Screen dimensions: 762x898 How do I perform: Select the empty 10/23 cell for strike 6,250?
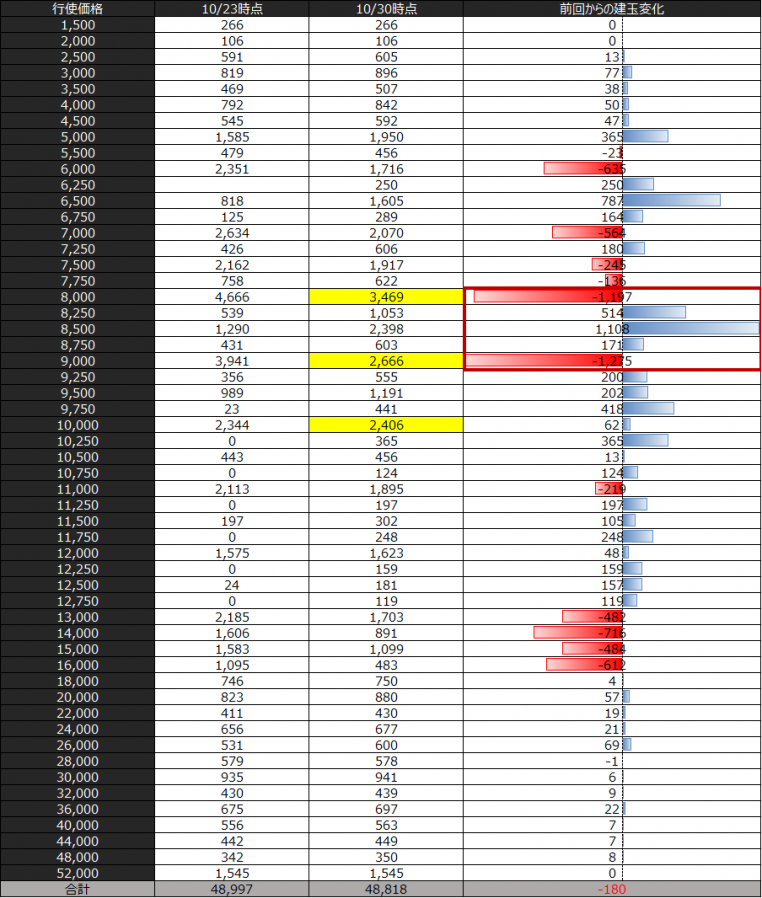click(x=232, y=185)
